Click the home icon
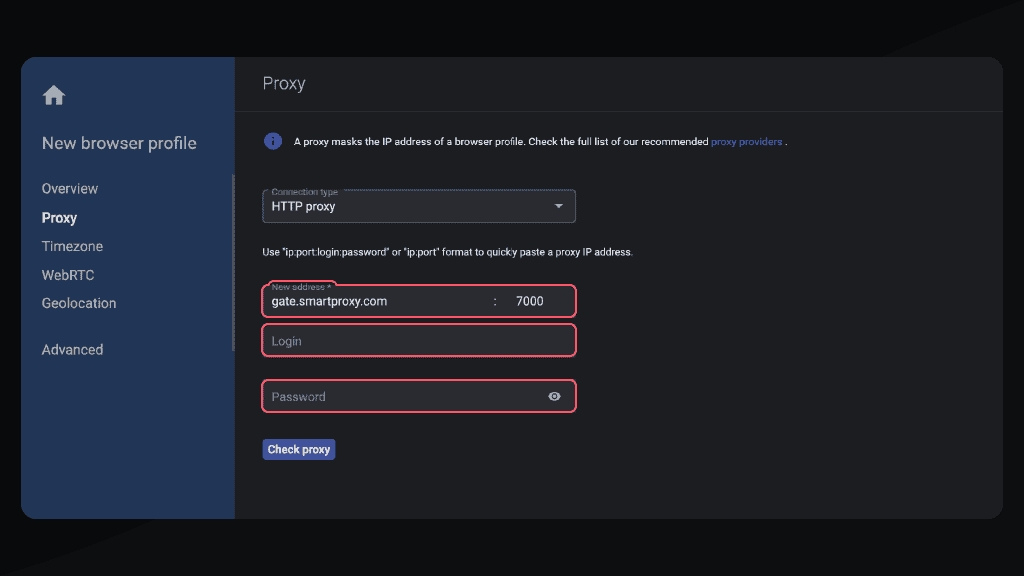The width and height of the screenshot is (1024, 576). (53, 94)
